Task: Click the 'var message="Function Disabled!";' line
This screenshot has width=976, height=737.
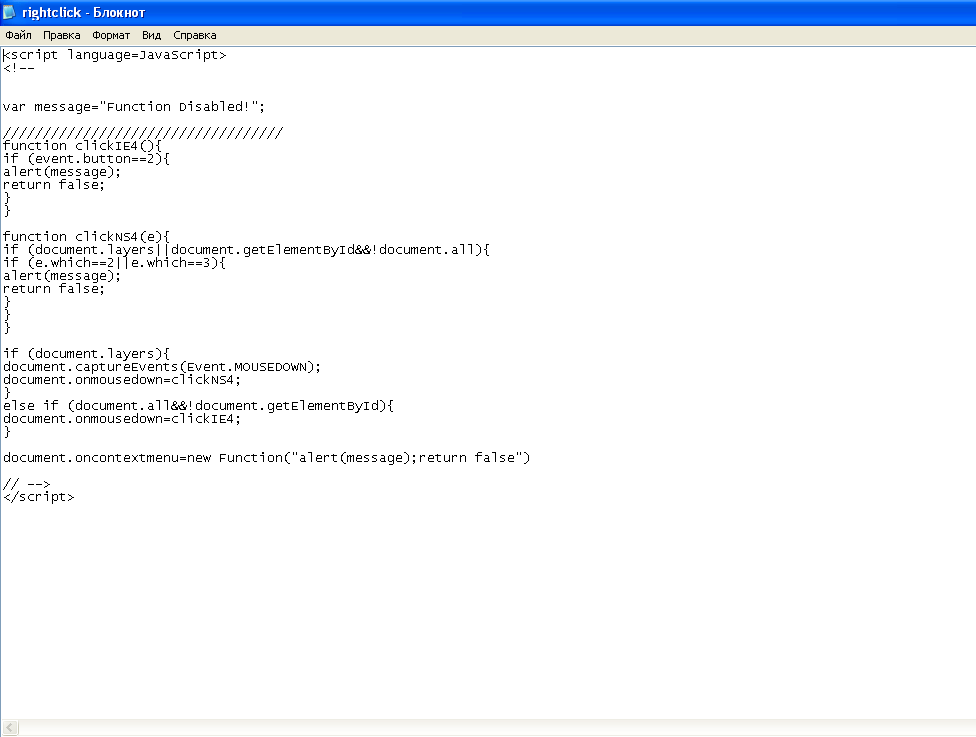Action: [x=134, y=107]
